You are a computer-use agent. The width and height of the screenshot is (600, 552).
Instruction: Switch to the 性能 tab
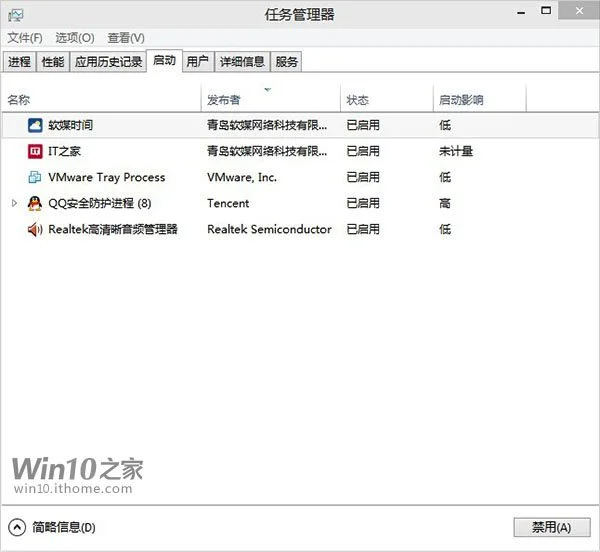[x=53, y=62]
